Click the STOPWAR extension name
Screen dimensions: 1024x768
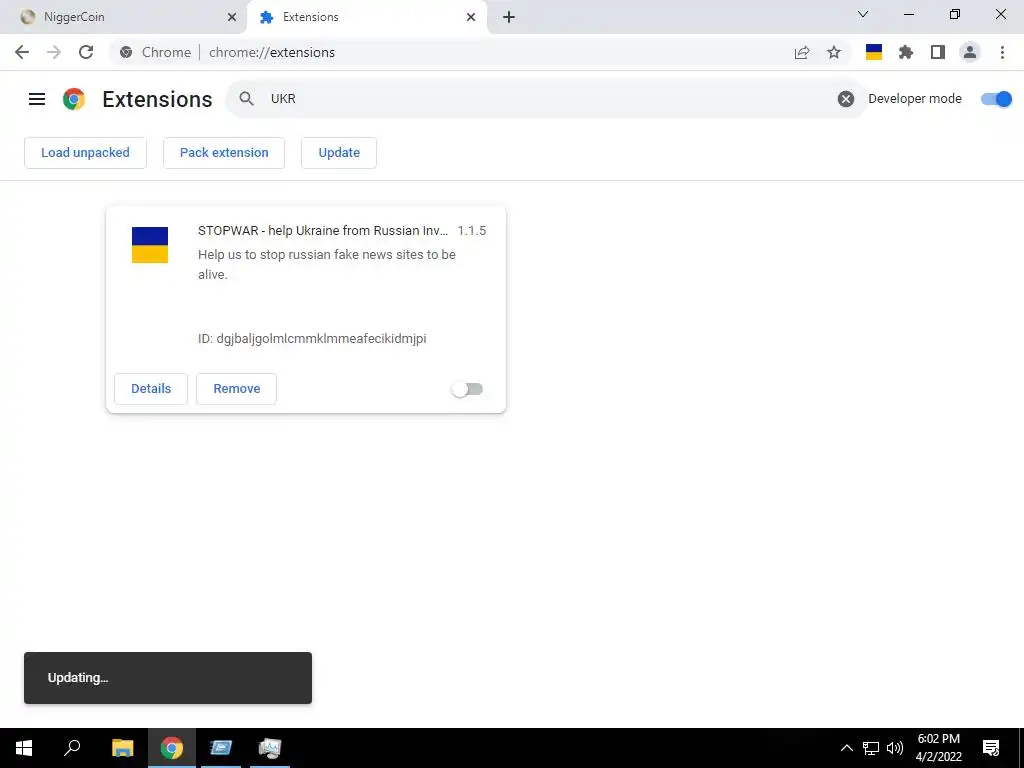coord(323,231)
